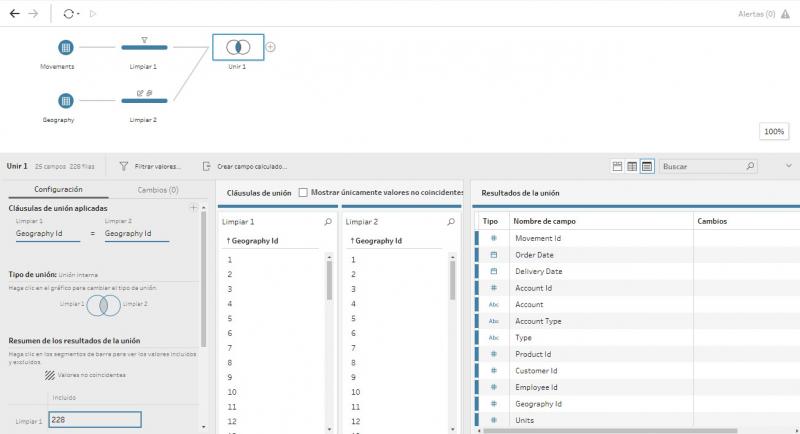Open the Configuración tab
The width and height of the screenshot is (800, 434).
point(58,189)
